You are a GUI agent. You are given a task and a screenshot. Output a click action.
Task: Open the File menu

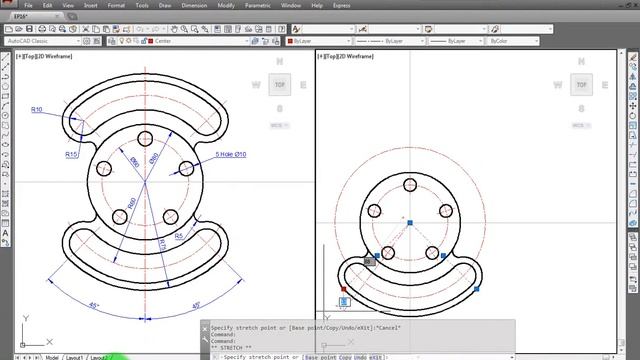point(28,5)
